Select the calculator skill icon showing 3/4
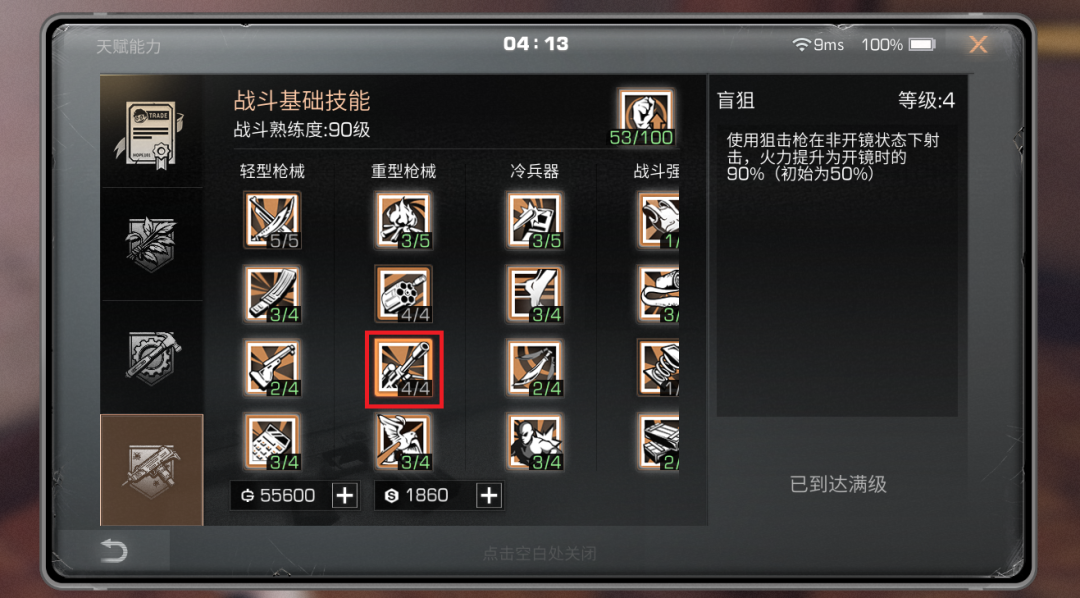Screen dimensions: 1080x598 273,442
